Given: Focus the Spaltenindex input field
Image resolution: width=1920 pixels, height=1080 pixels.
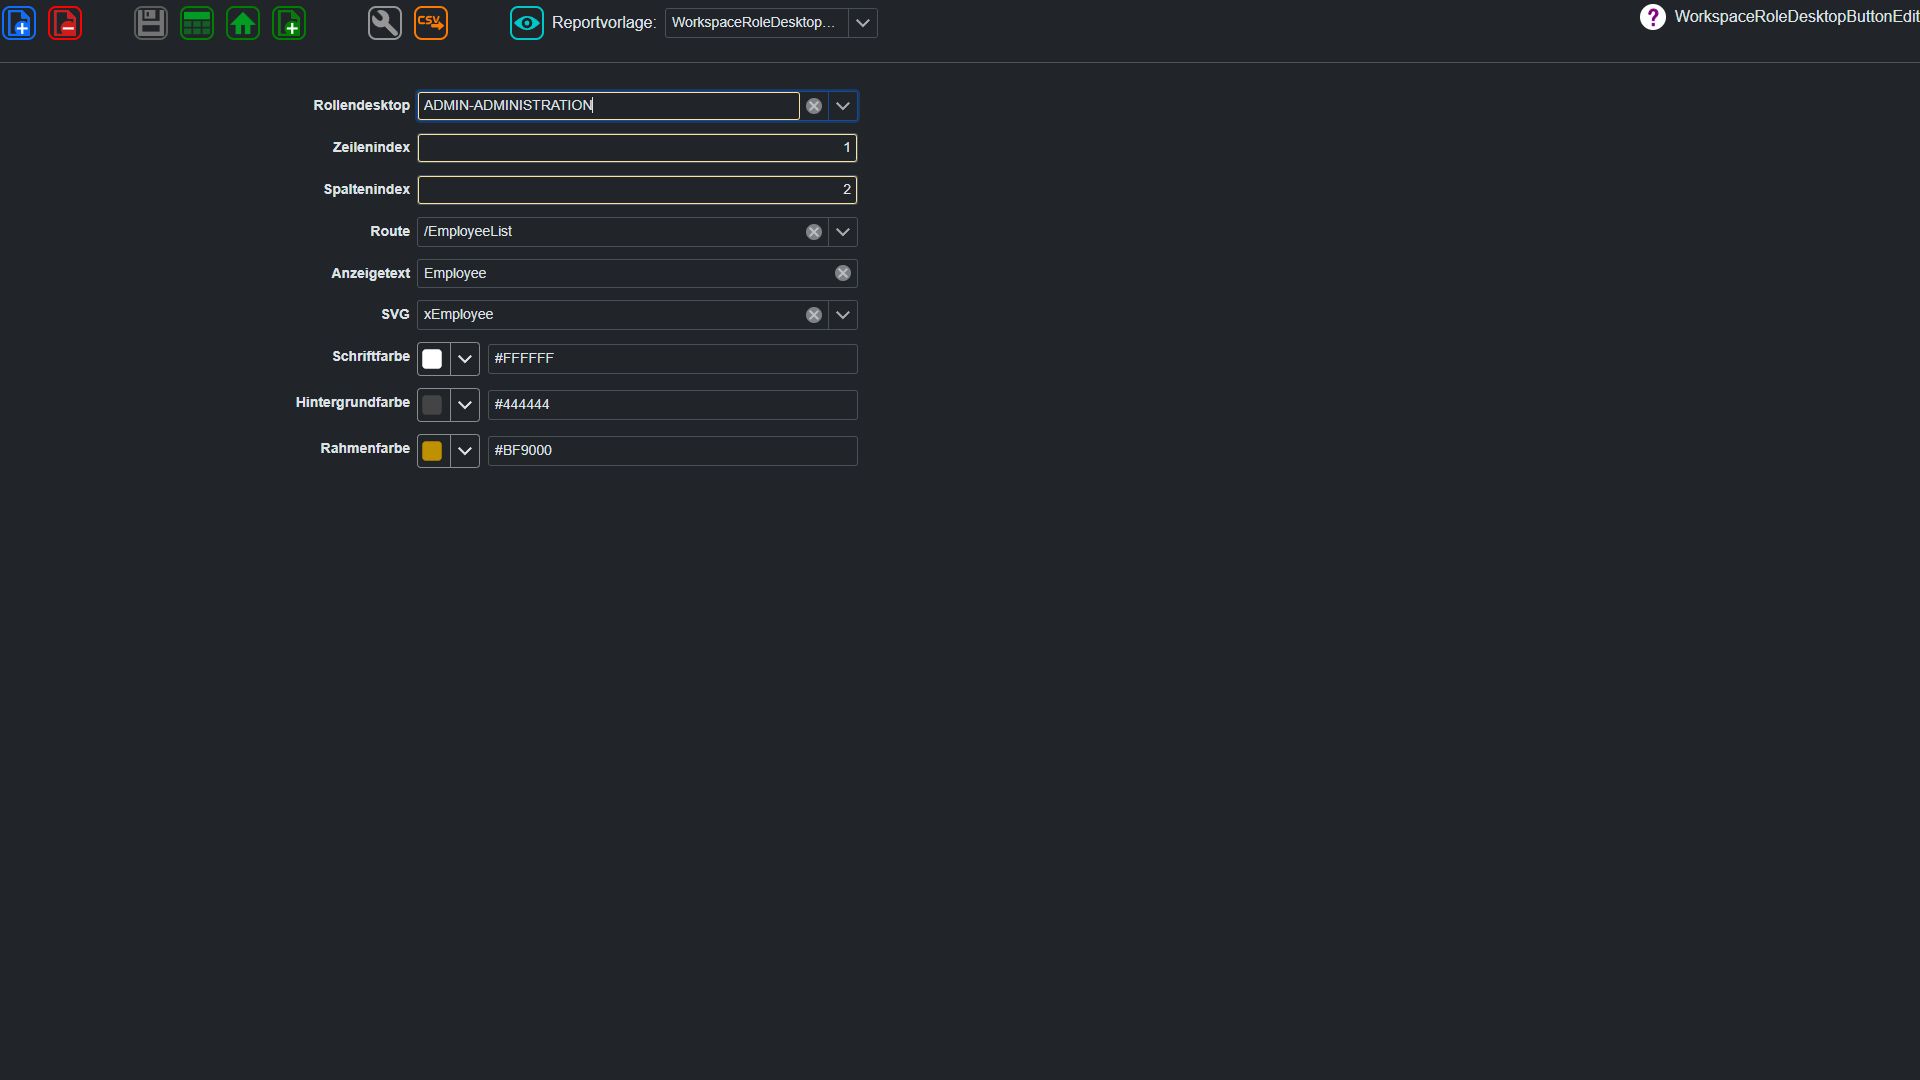Looking at the screenshot, I should [x=637, y=190].
